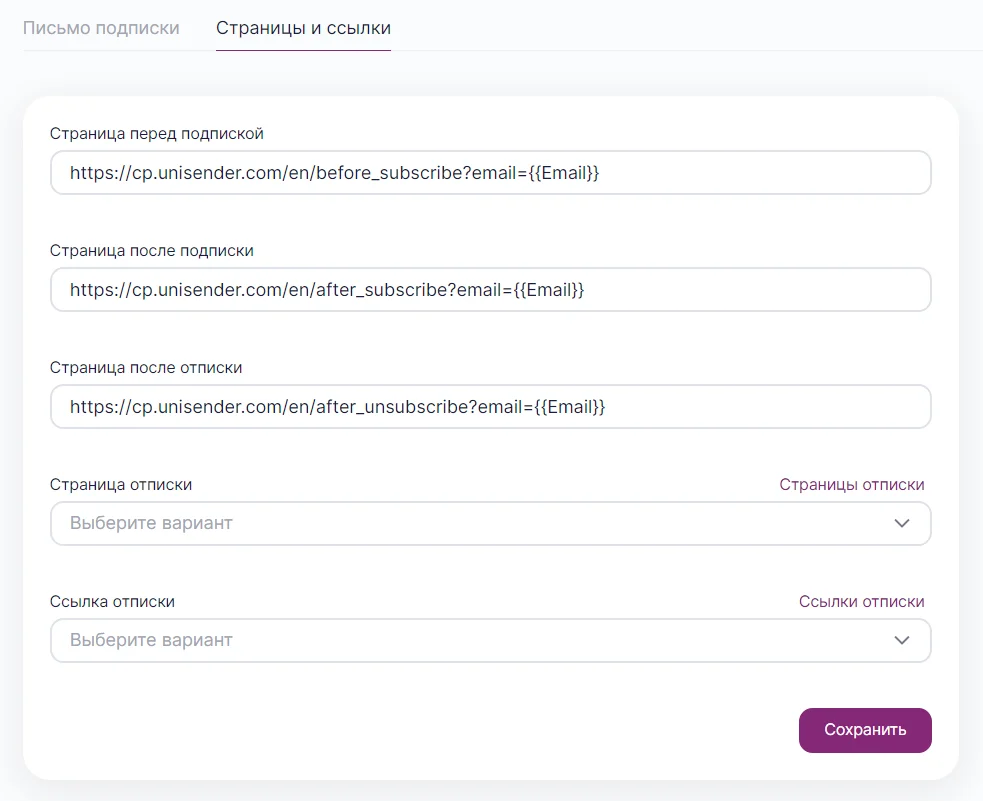Switch to the 'Письмо подписки' tab

pos(101,28)
